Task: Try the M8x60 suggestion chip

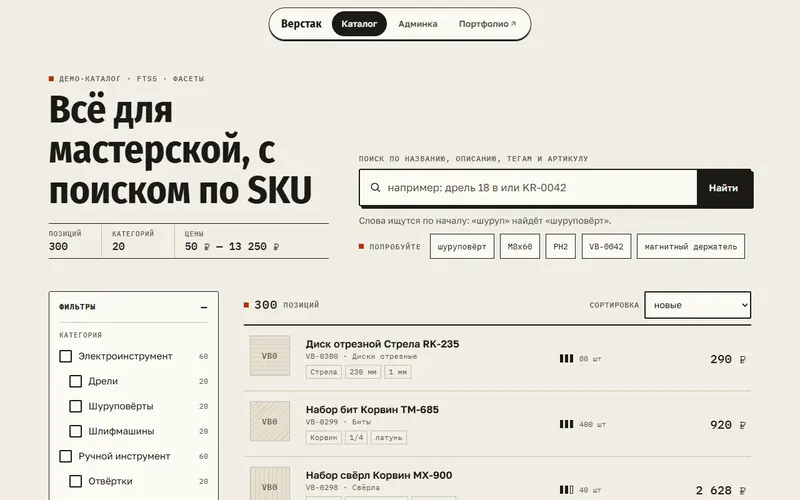Action: point(520,246)
